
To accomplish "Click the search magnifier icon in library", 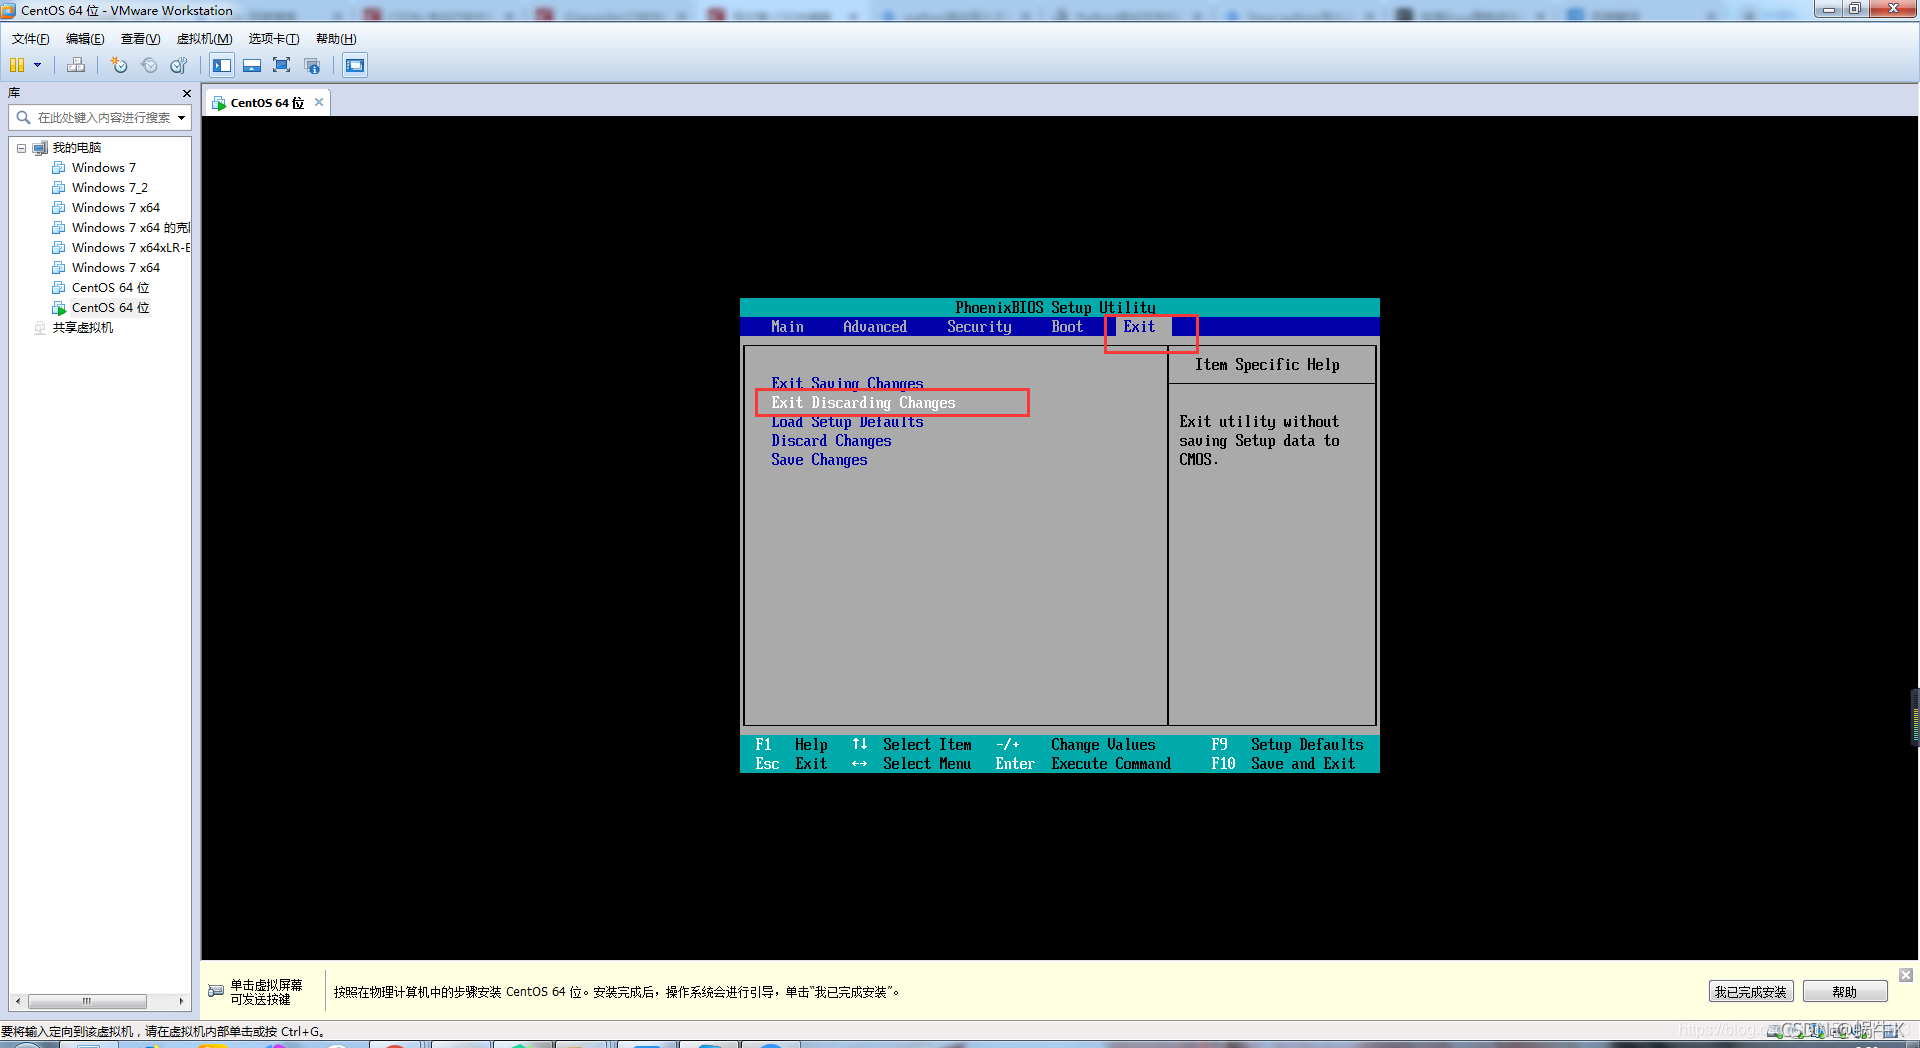I will pyautogui.click(x=22, y=118).
